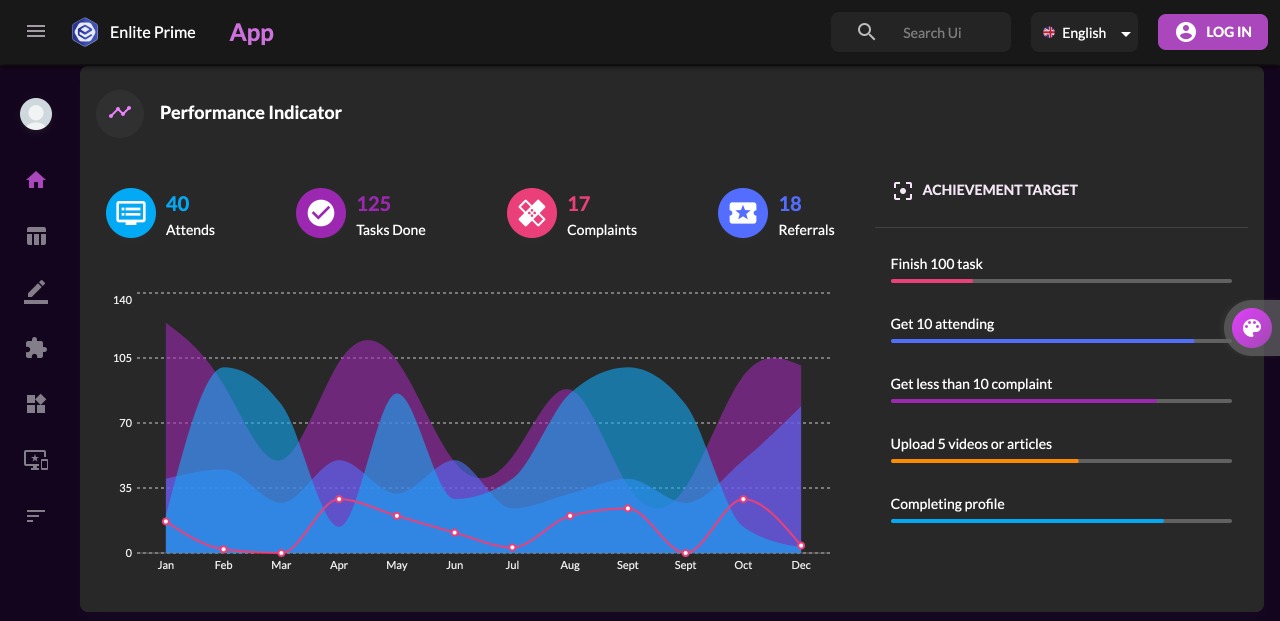Open the theme palette button
Screen dimensions: 1280x621
pos(1251,327)
